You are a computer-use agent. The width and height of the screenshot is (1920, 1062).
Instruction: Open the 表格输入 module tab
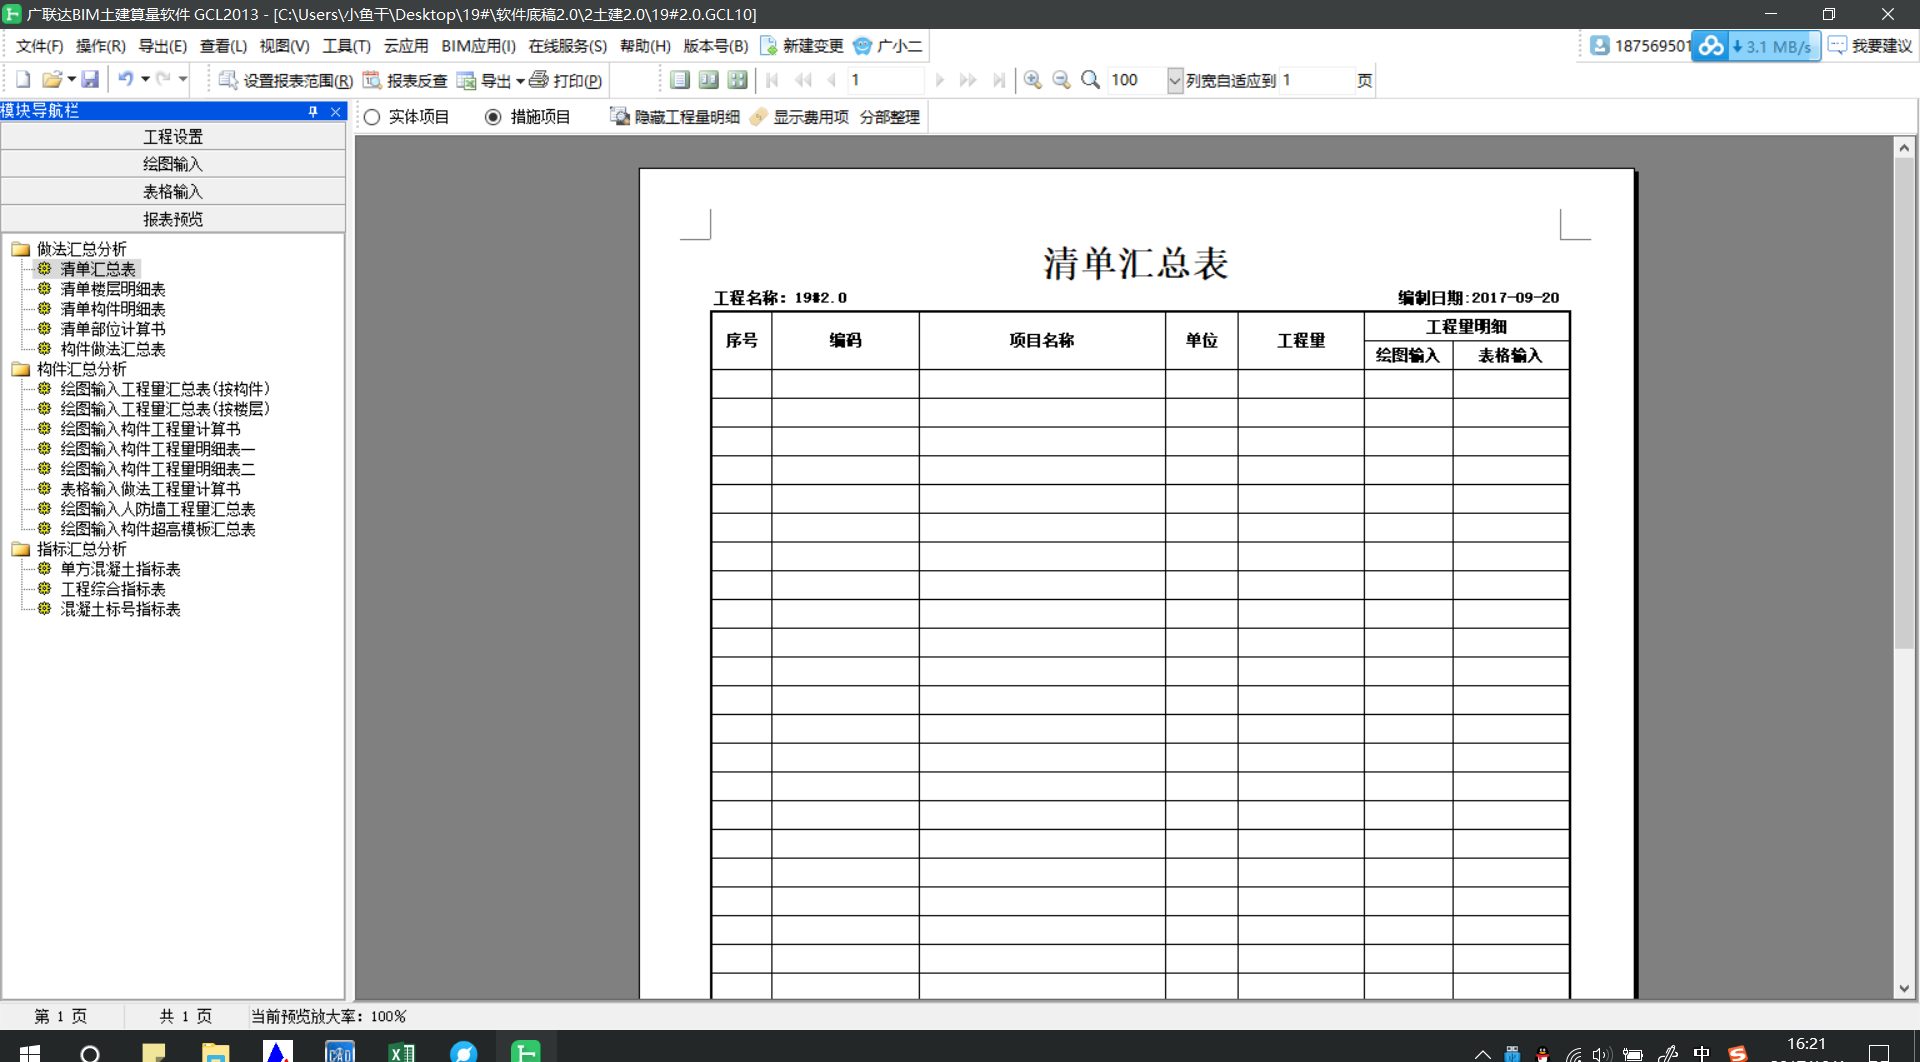(173, 191)
